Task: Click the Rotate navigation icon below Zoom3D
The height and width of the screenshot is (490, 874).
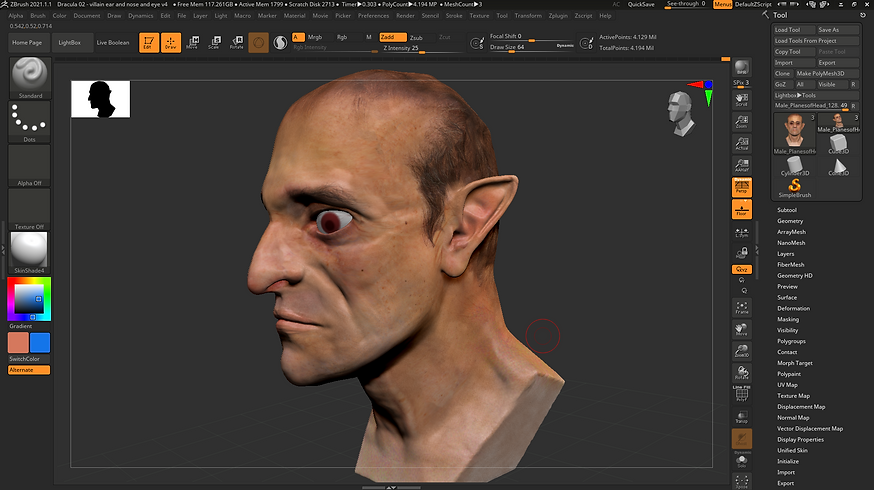Action: tap(741, 373)
